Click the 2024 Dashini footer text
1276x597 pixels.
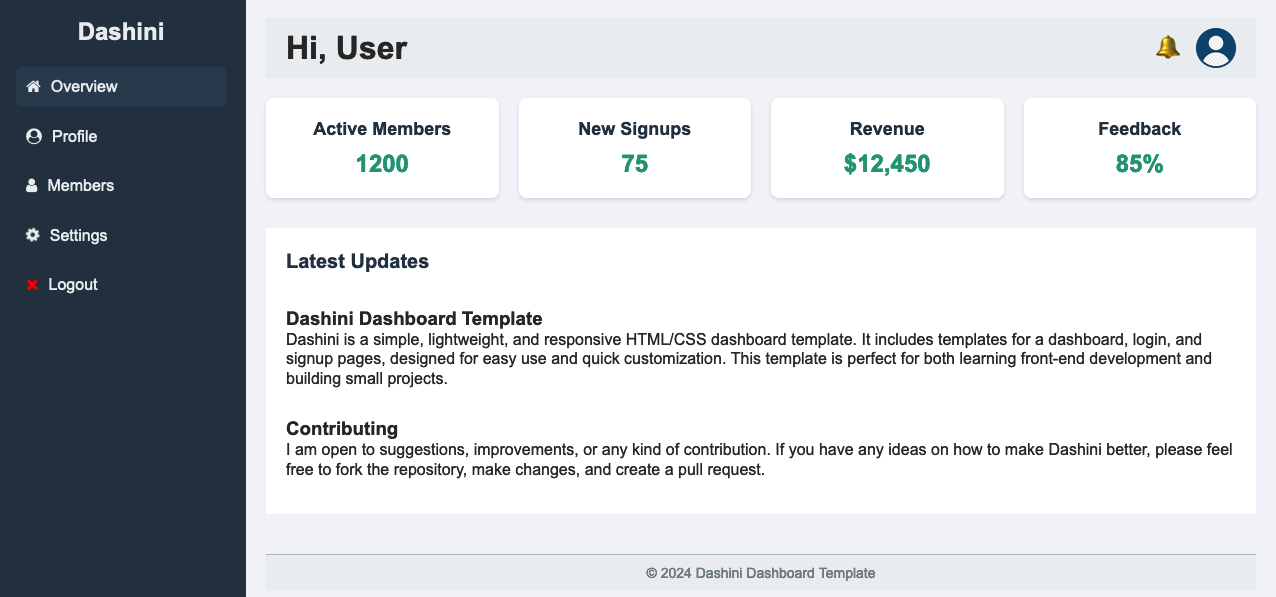[762, 572]
